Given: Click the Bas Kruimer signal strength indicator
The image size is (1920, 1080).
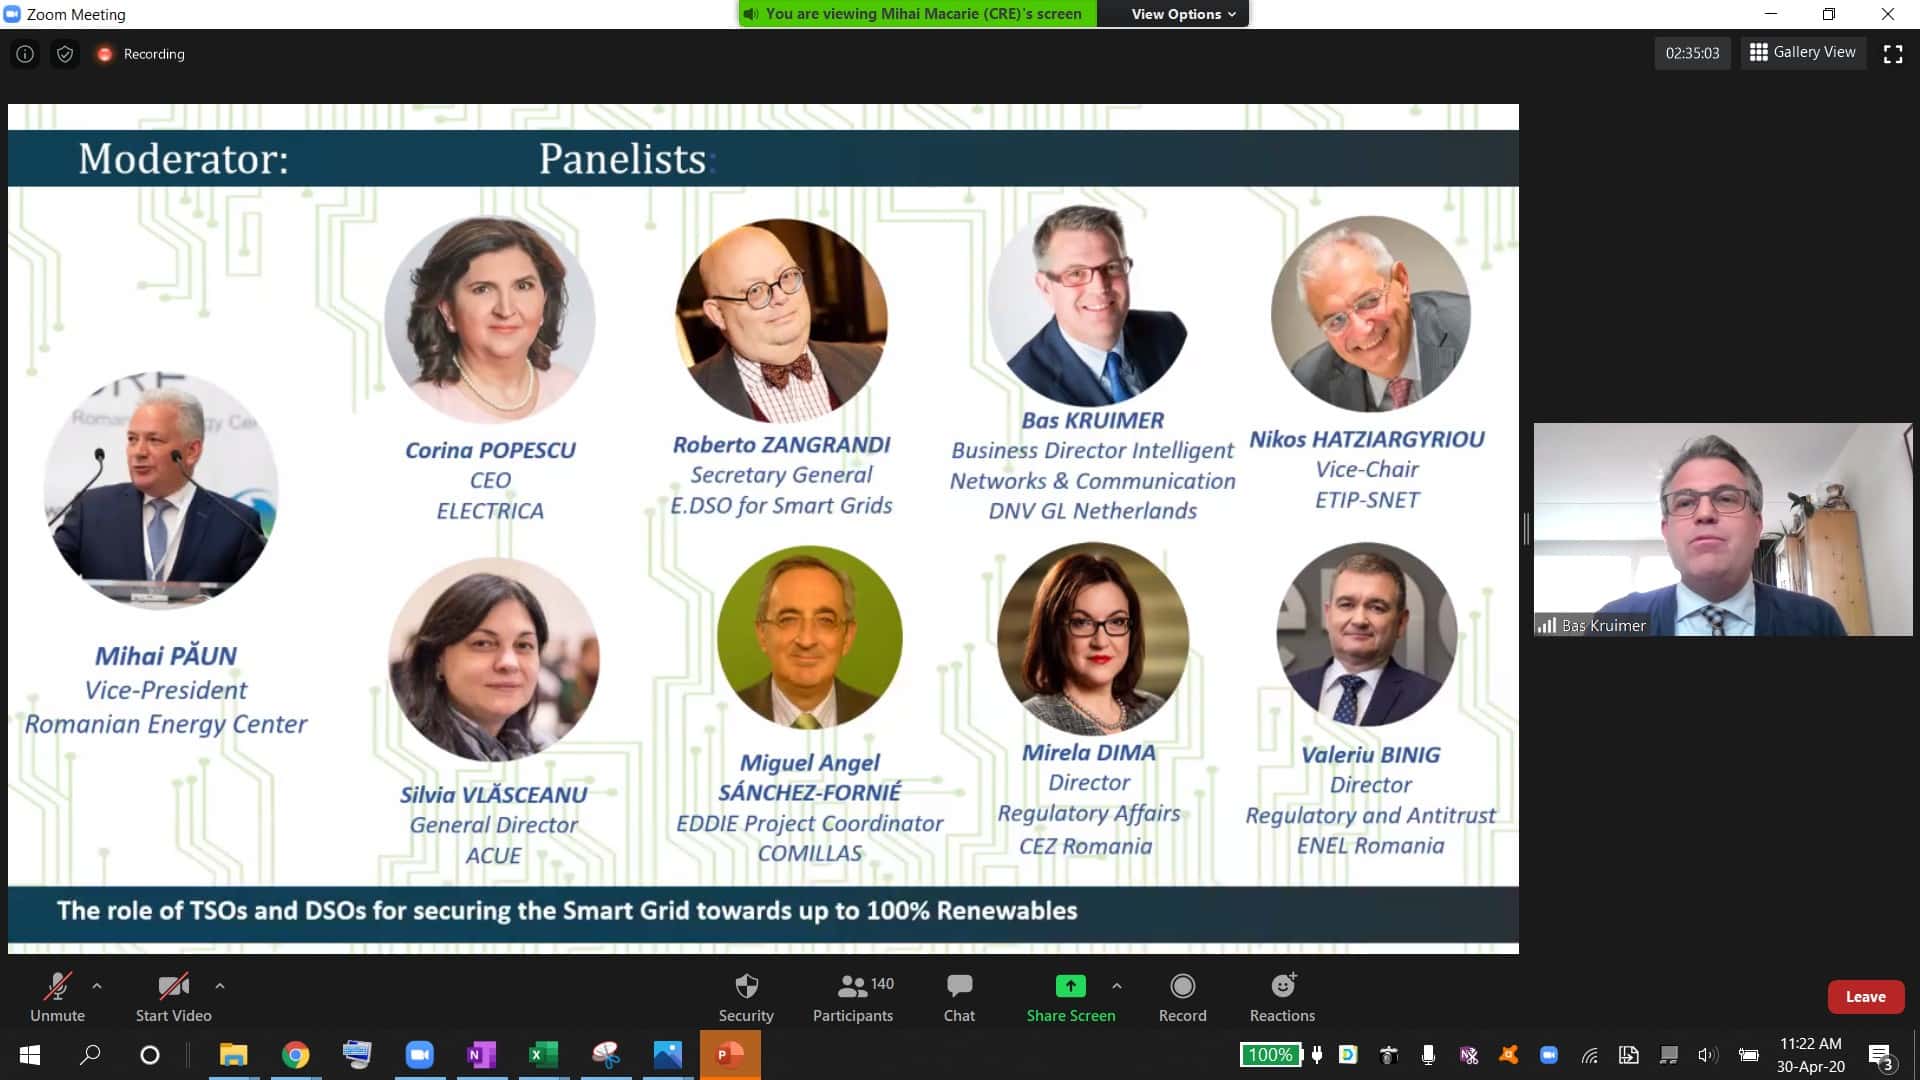Looking at the screenshot, I should click(1546, 625).
